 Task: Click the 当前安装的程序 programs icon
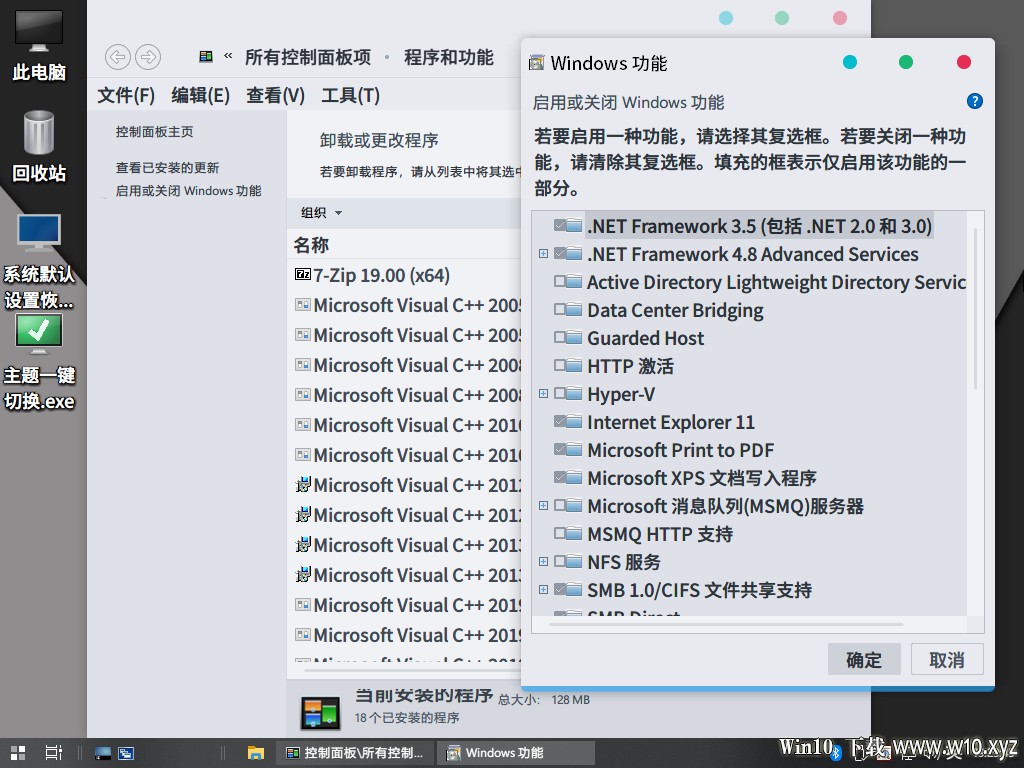pos(320,712)
